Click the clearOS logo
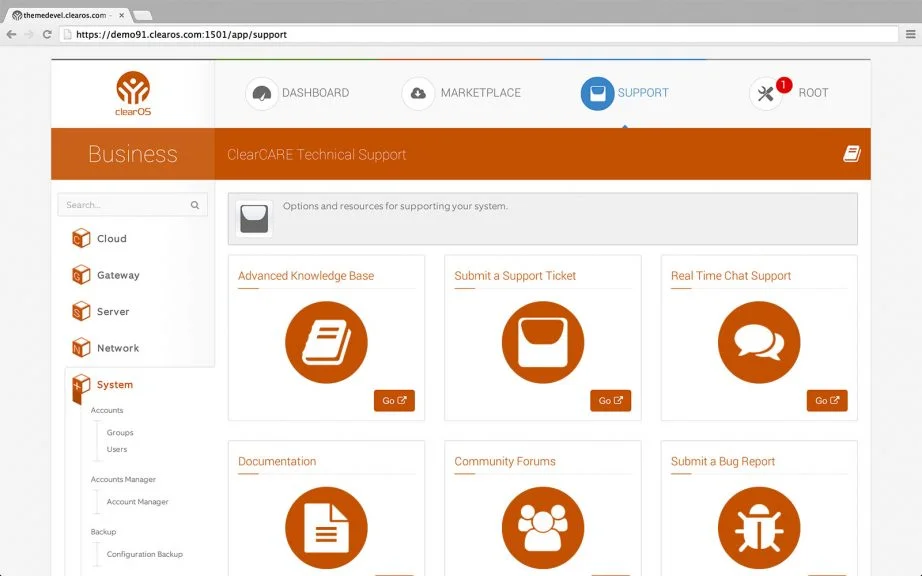The height and width of the screenshot is (576, 922). pyautogui.click(x=133, y=93)
